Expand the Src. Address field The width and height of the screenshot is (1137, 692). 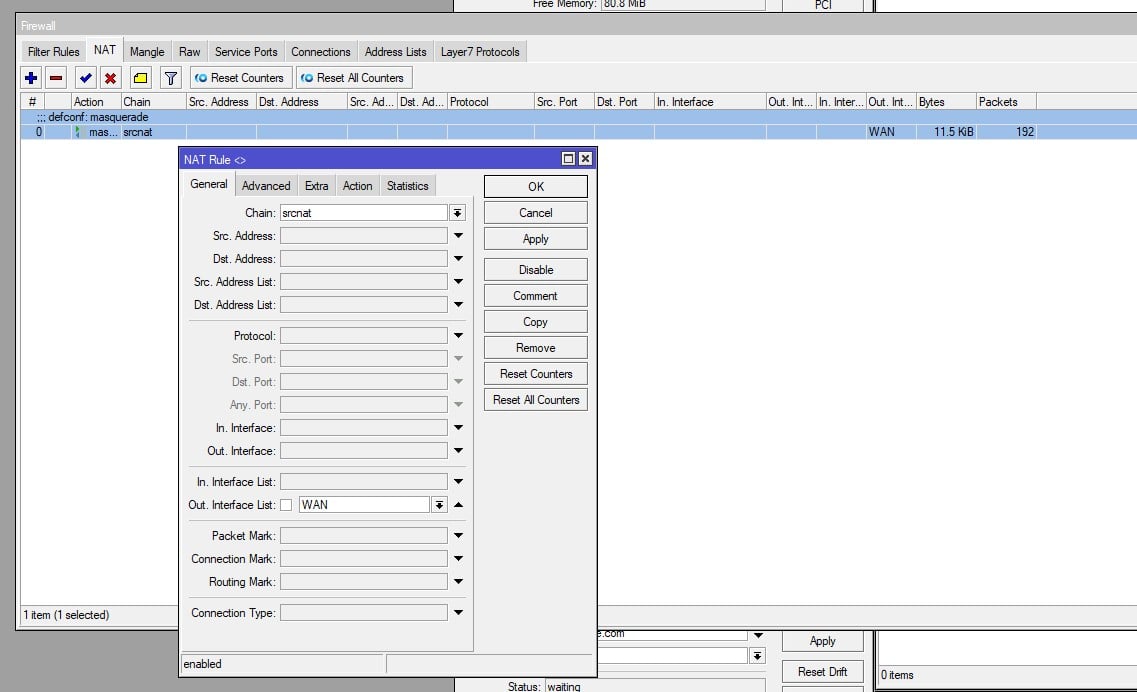458,236
